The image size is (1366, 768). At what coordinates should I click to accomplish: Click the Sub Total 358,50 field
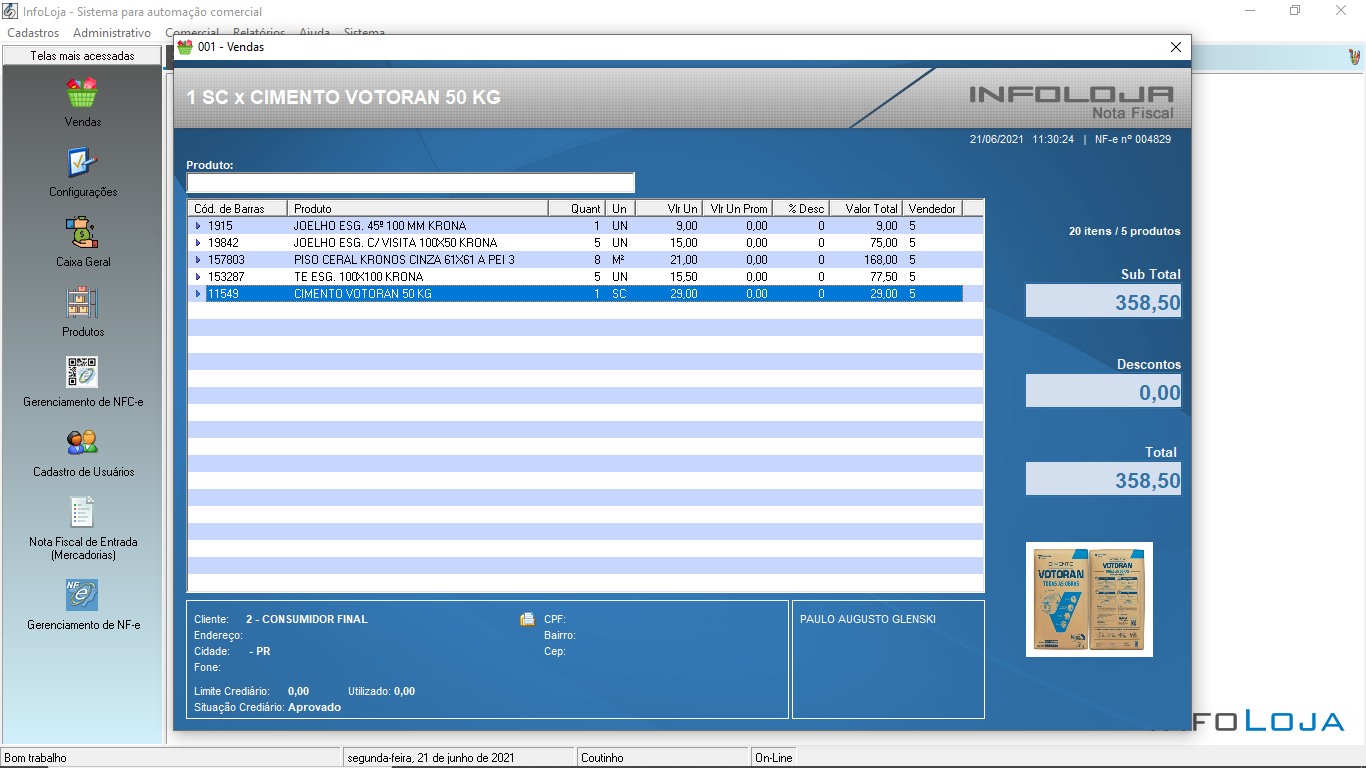(x=1103, y=301)
